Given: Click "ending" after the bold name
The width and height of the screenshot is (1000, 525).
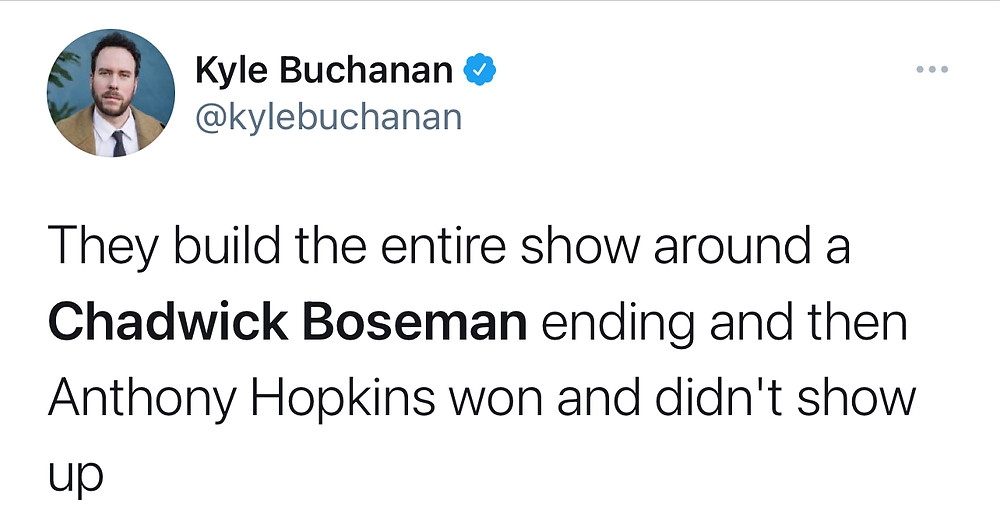Looking at the screenshot, I should tap(618, 323).
